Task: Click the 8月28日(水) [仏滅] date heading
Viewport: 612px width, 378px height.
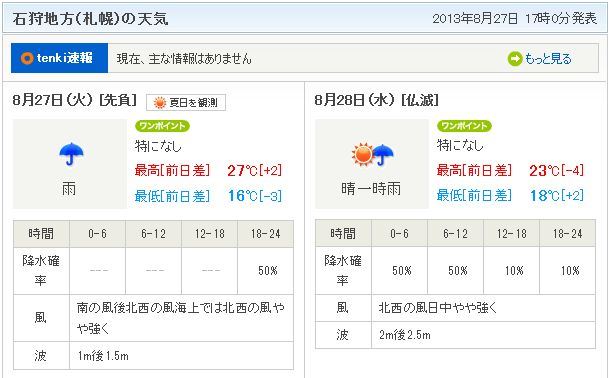Action: pyautogui.click(x=377, y=100)
